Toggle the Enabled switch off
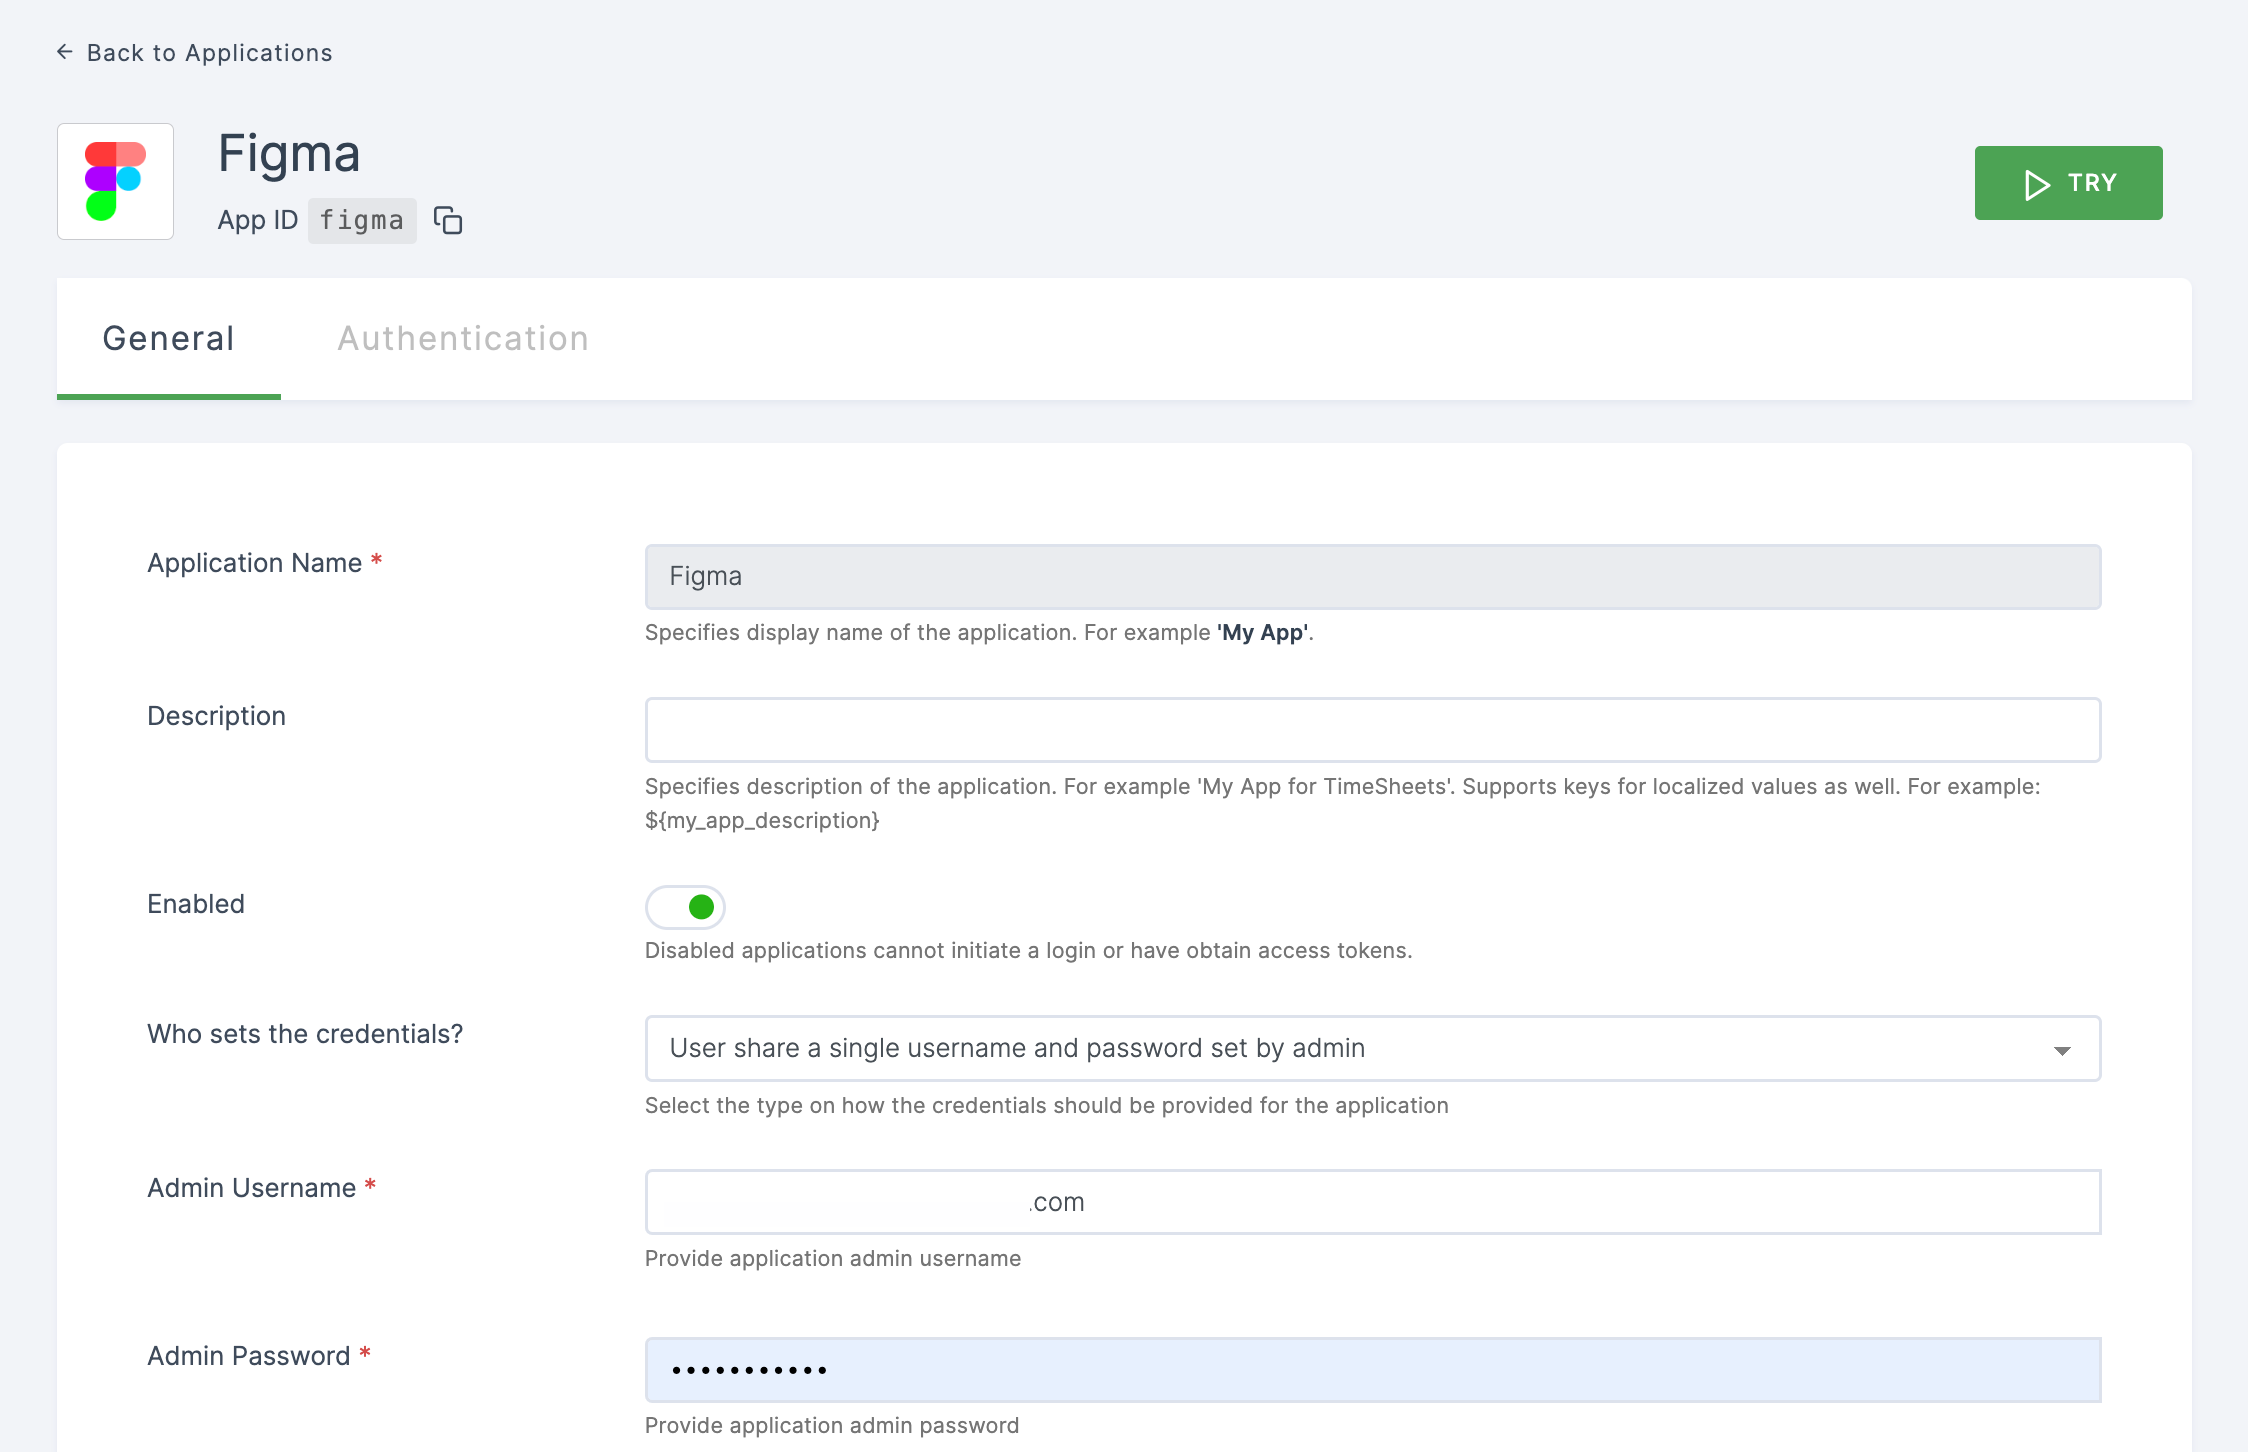 pos(685,907)
